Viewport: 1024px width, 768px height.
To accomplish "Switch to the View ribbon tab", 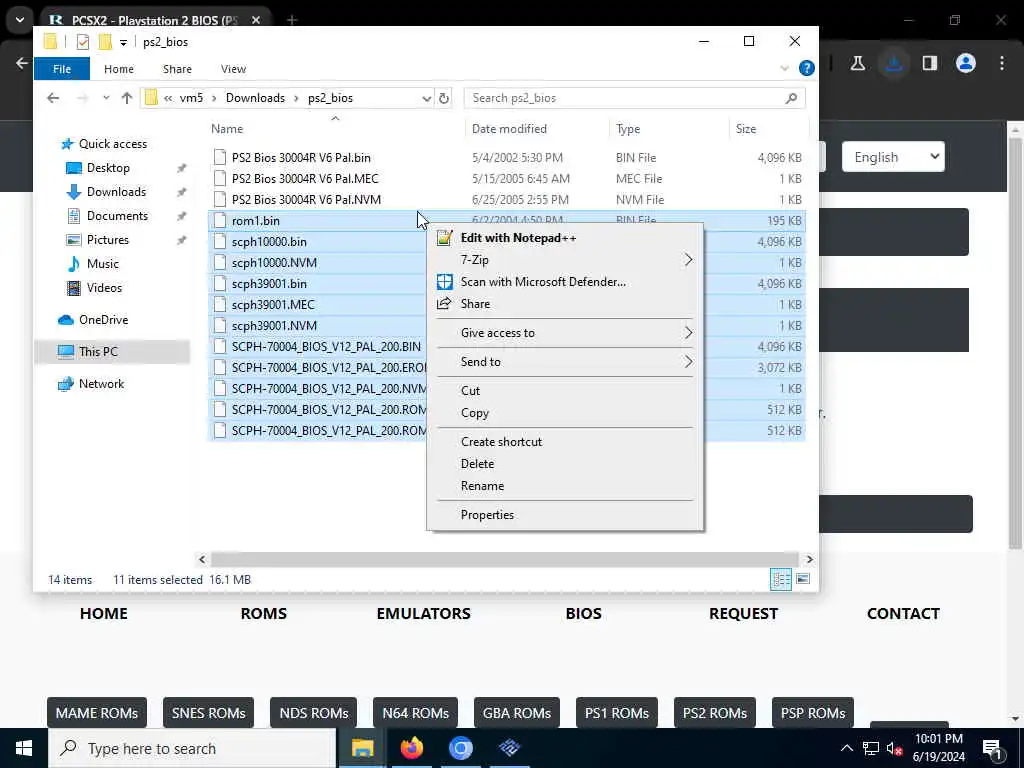I will click(x=233, y=69).
